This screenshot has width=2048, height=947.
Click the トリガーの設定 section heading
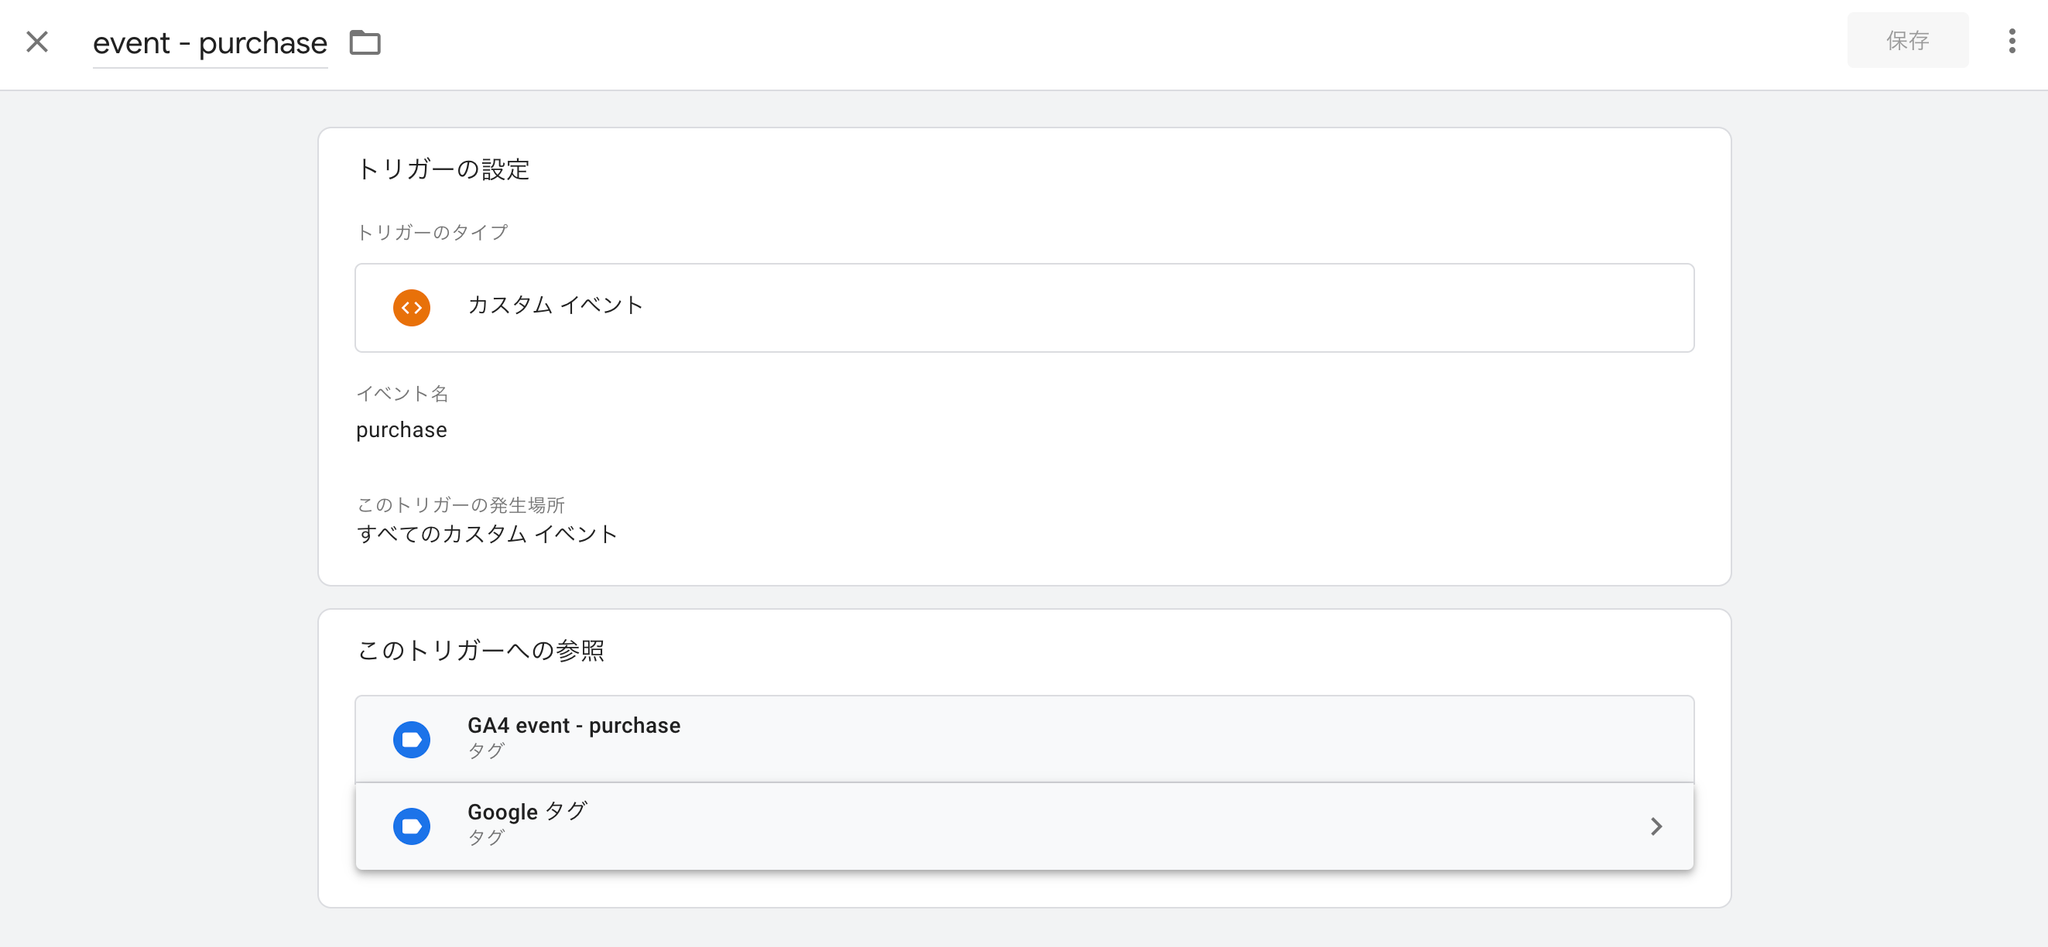click(x=442, y=169)
